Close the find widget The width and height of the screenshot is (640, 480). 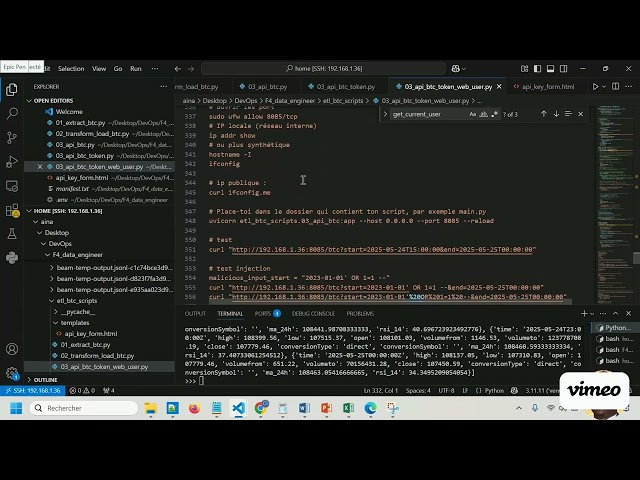click(580, 114)
